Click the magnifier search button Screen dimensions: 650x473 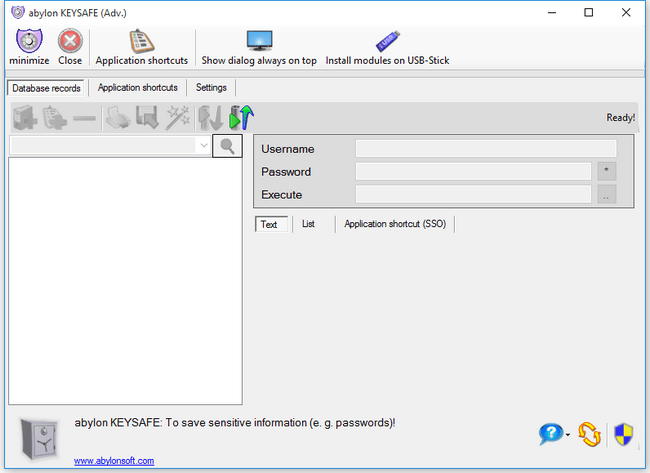(x=227, y=146)
